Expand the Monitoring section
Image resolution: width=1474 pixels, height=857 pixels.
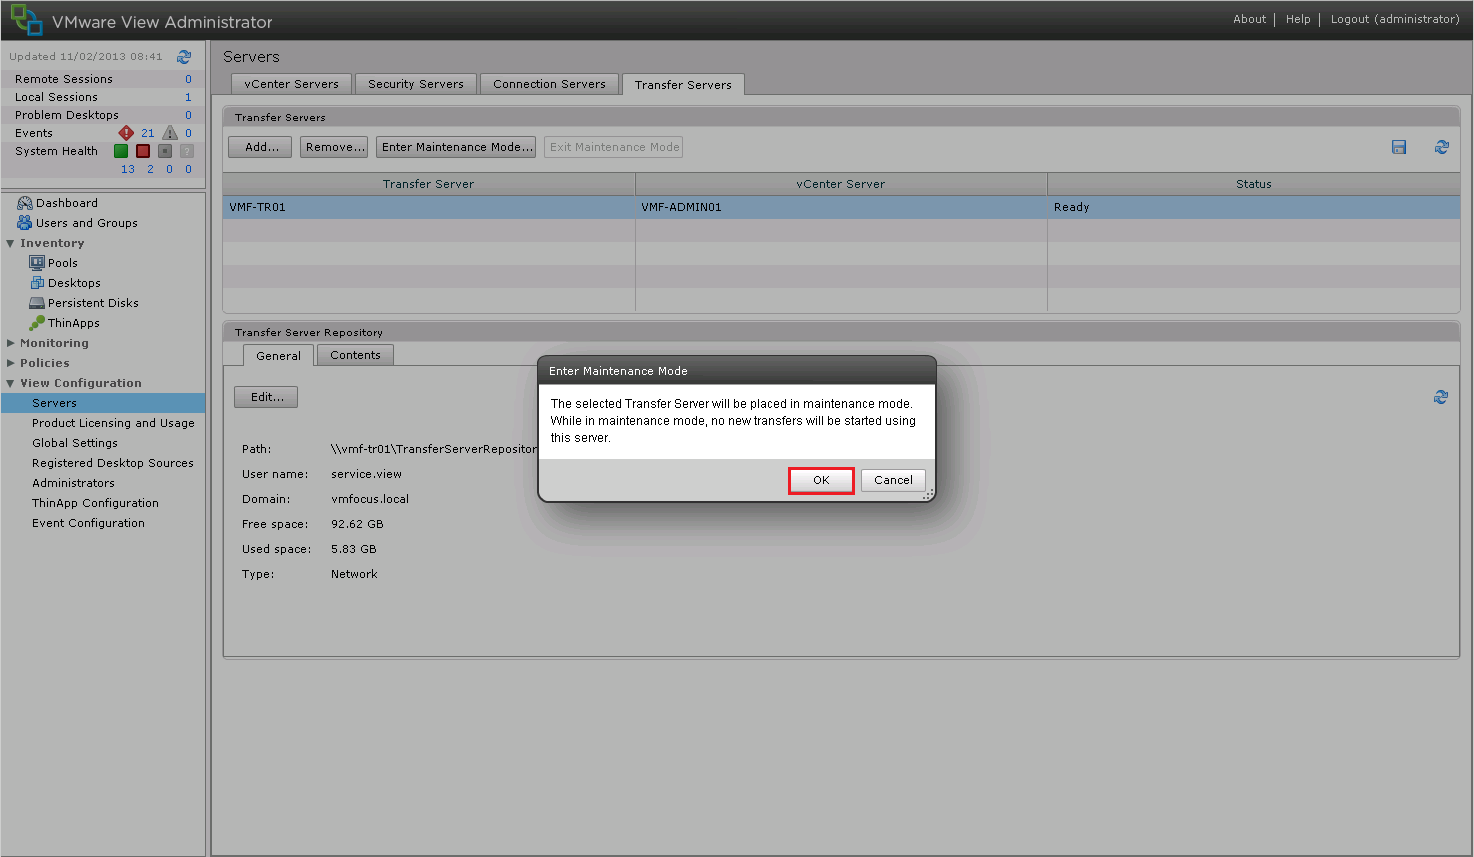click(11, 343)
